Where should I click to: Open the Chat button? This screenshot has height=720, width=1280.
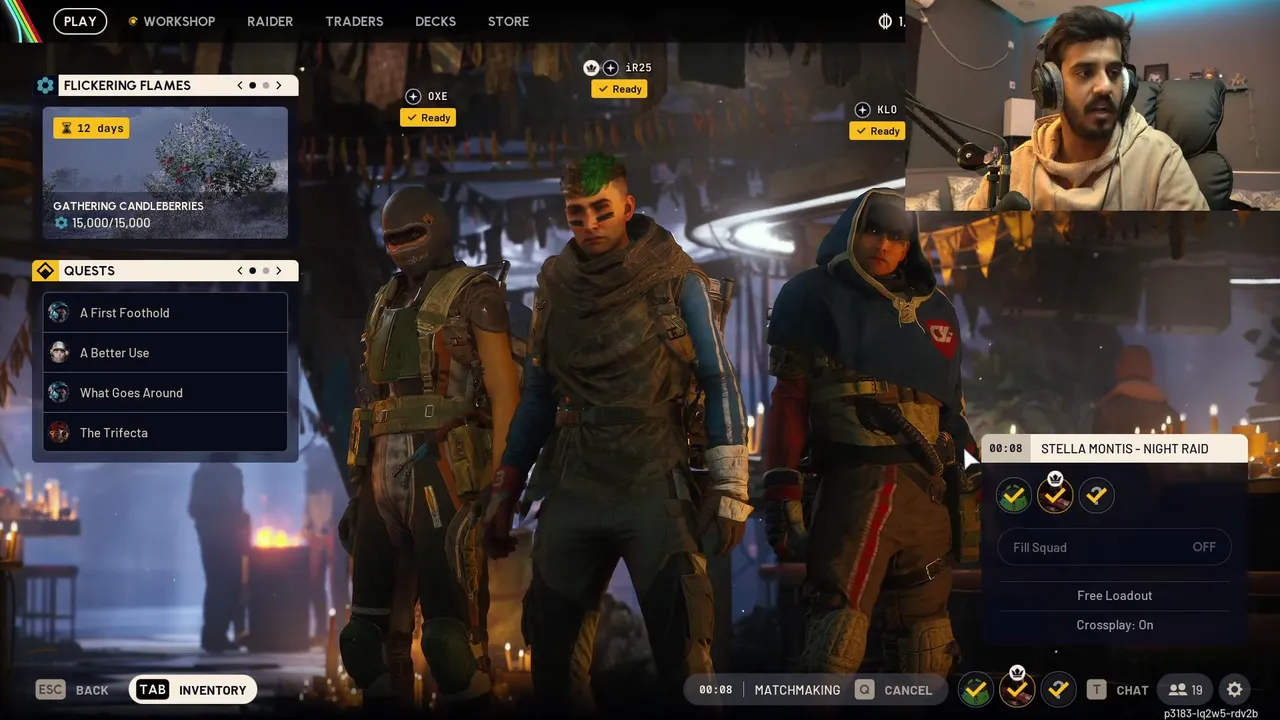click(x=1118, y=690)
